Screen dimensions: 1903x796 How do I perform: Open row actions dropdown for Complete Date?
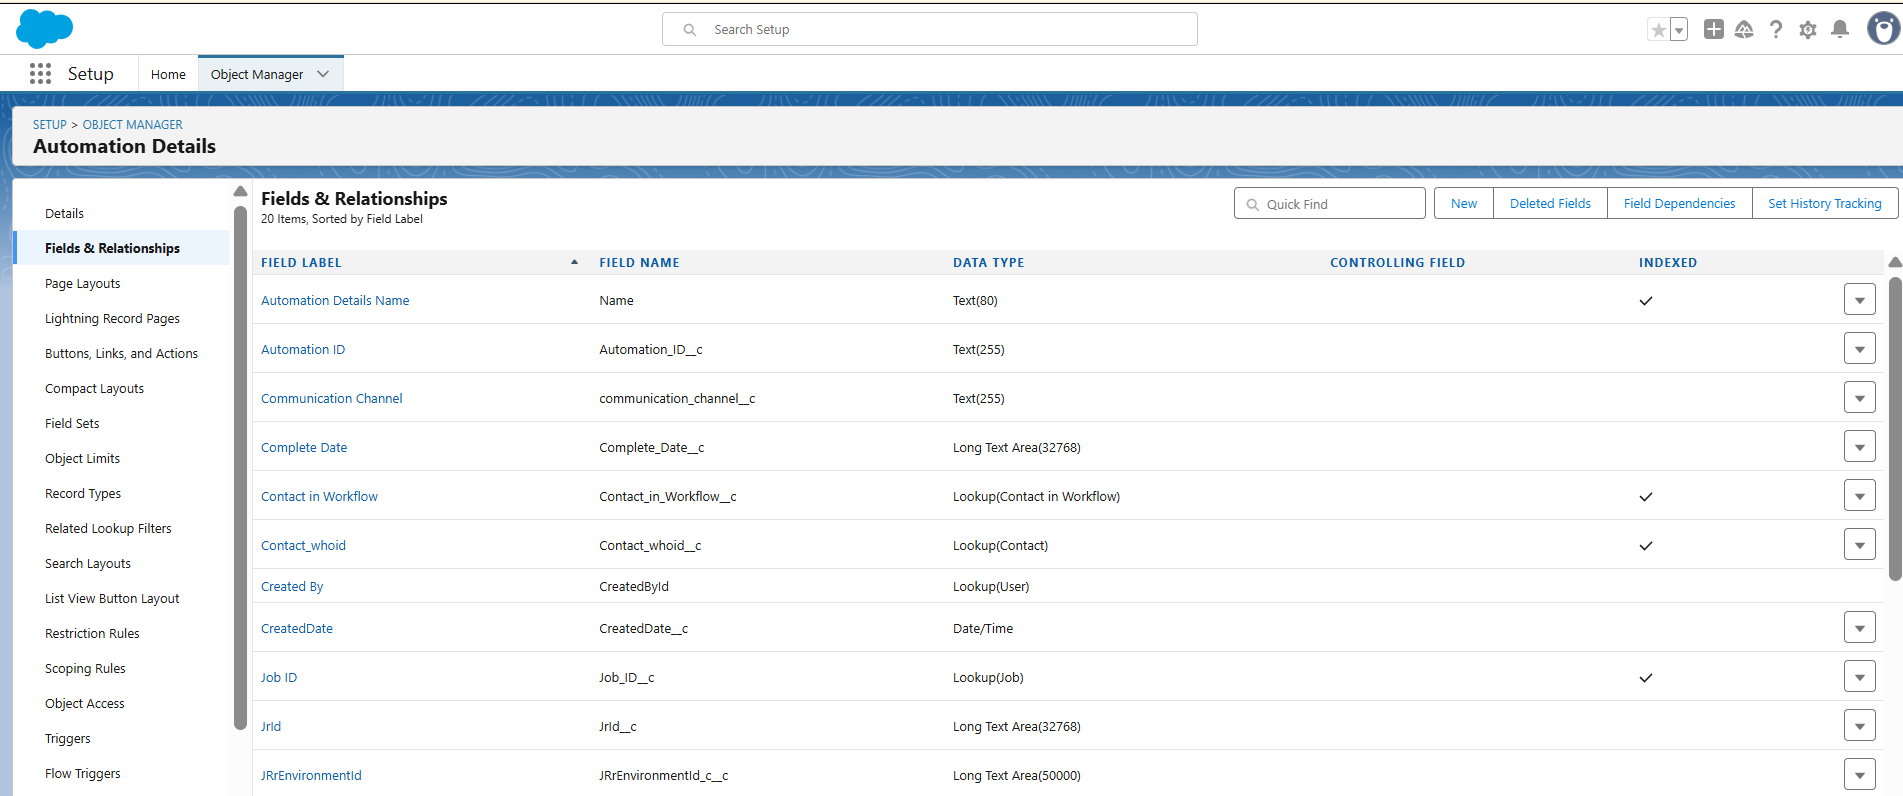point(1860,446)
